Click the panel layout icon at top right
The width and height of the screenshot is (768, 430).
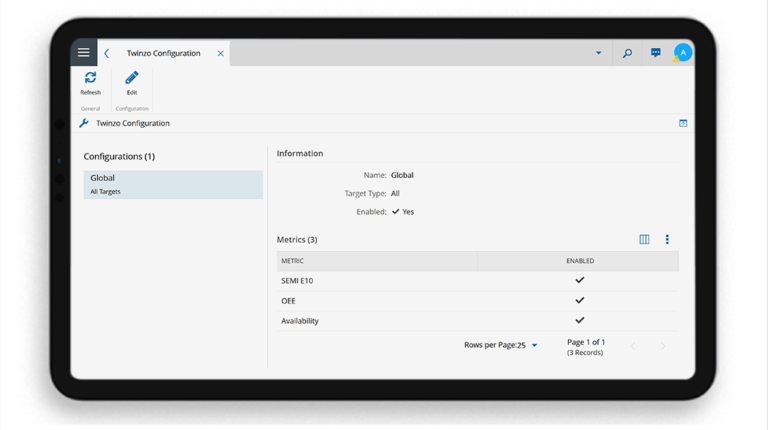point(683,123)
